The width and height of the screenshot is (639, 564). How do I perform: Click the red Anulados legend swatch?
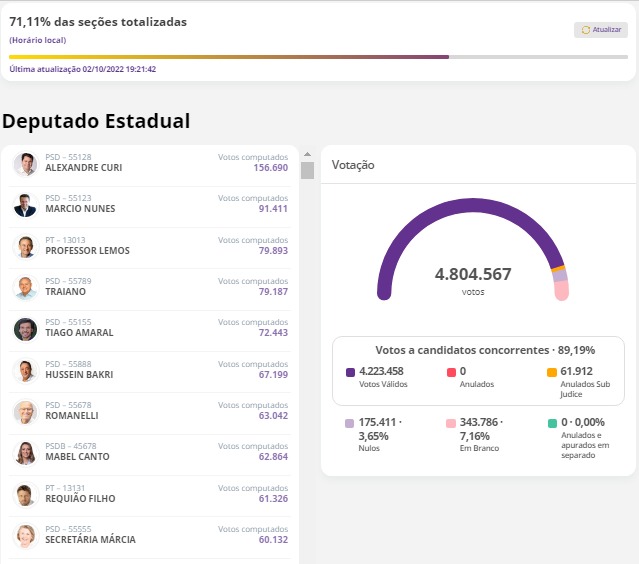(451, 372)
